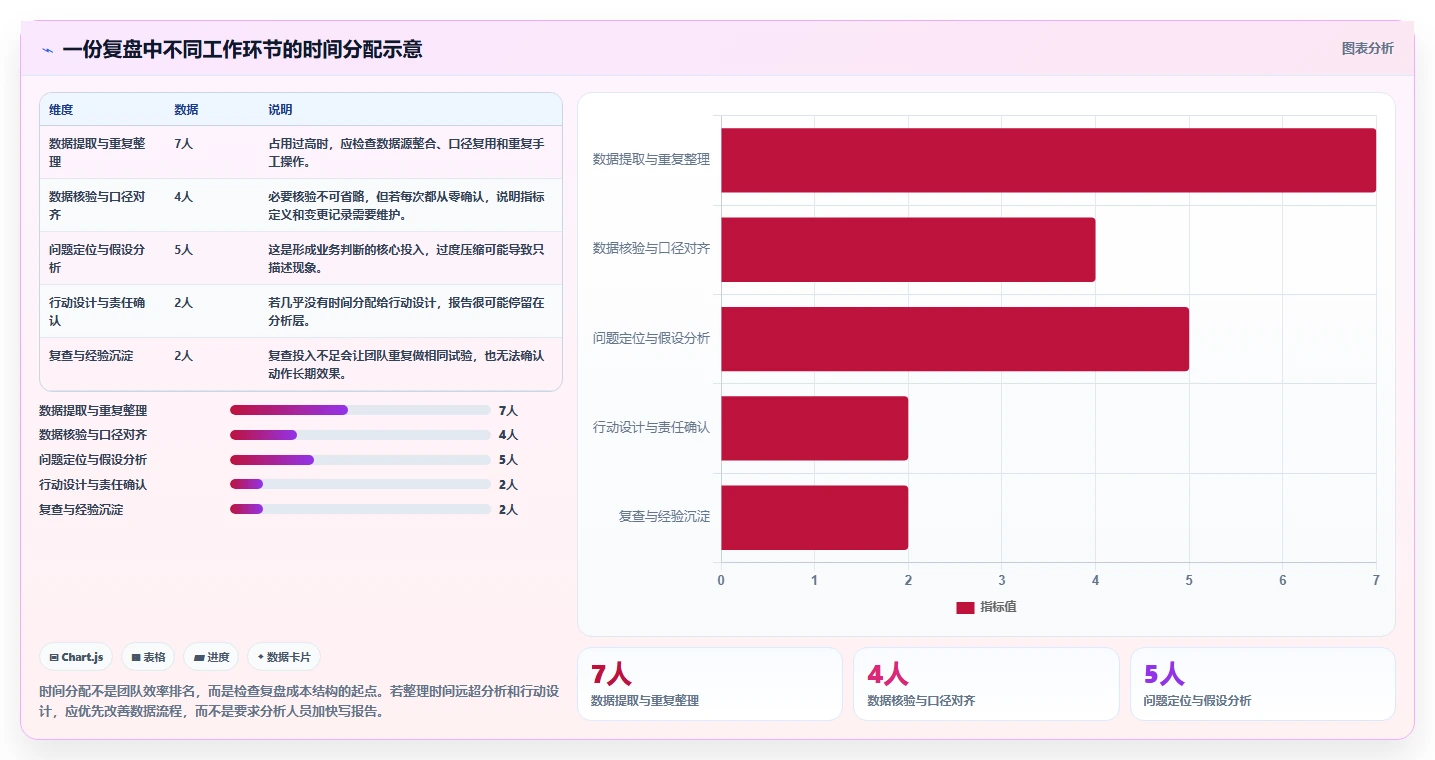This screenshot has height=760, width=1435.
Task: Click the footer note starting 时间分配不是团队效率排名
Action: [299, 702]
